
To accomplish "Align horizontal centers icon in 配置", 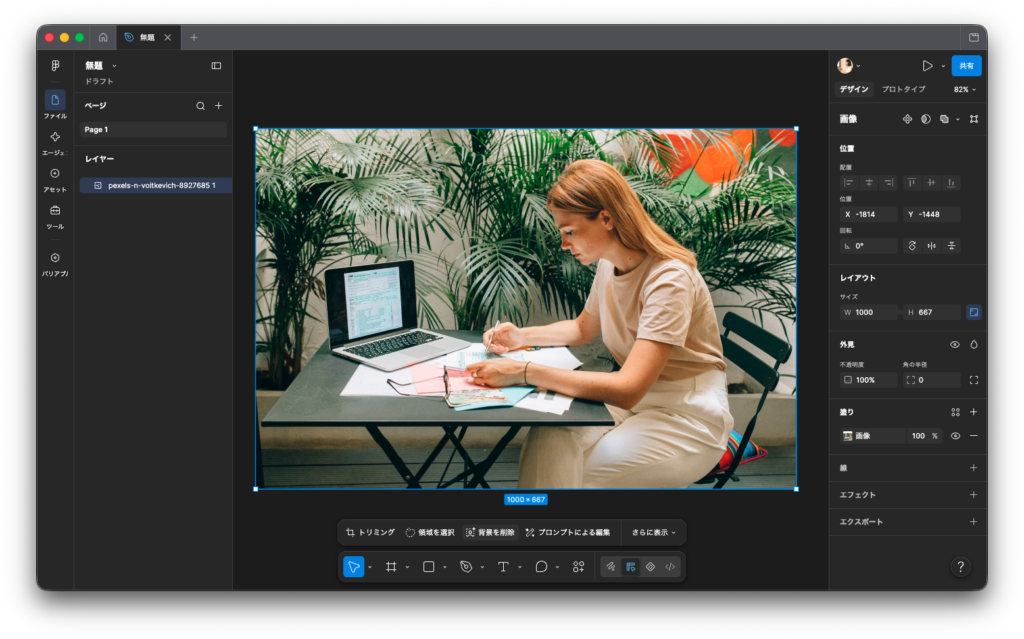I will click(869, 183).
